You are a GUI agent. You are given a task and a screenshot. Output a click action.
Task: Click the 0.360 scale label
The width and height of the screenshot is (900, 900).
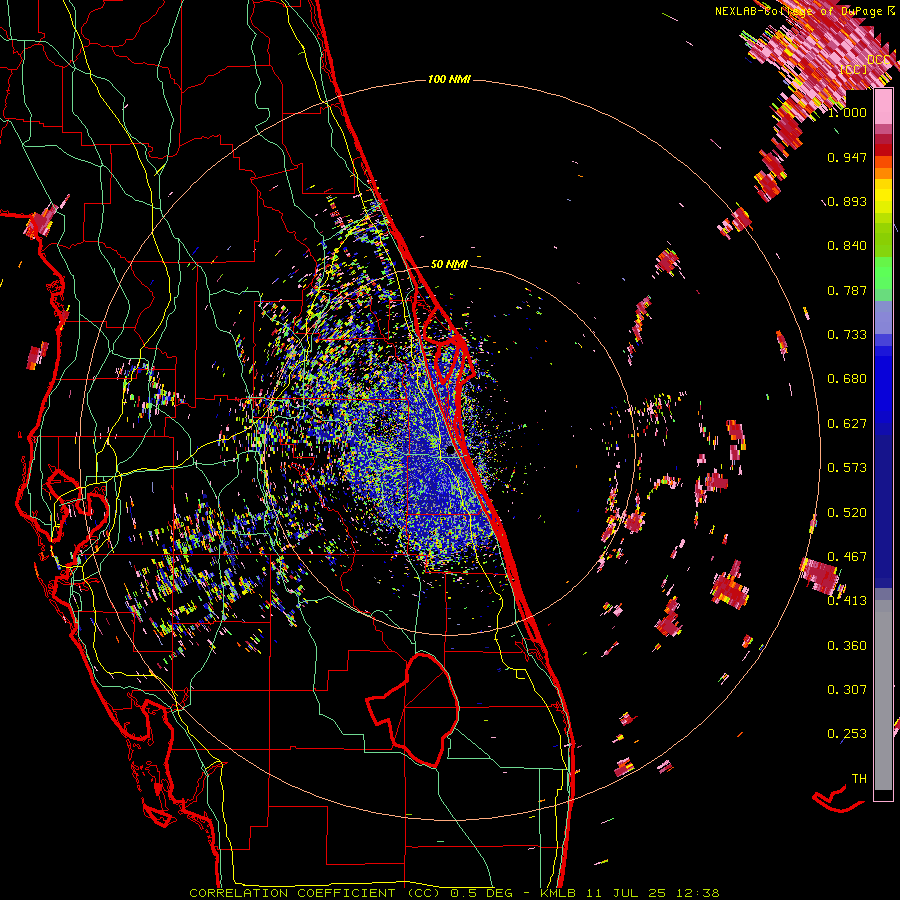(847, 646)
